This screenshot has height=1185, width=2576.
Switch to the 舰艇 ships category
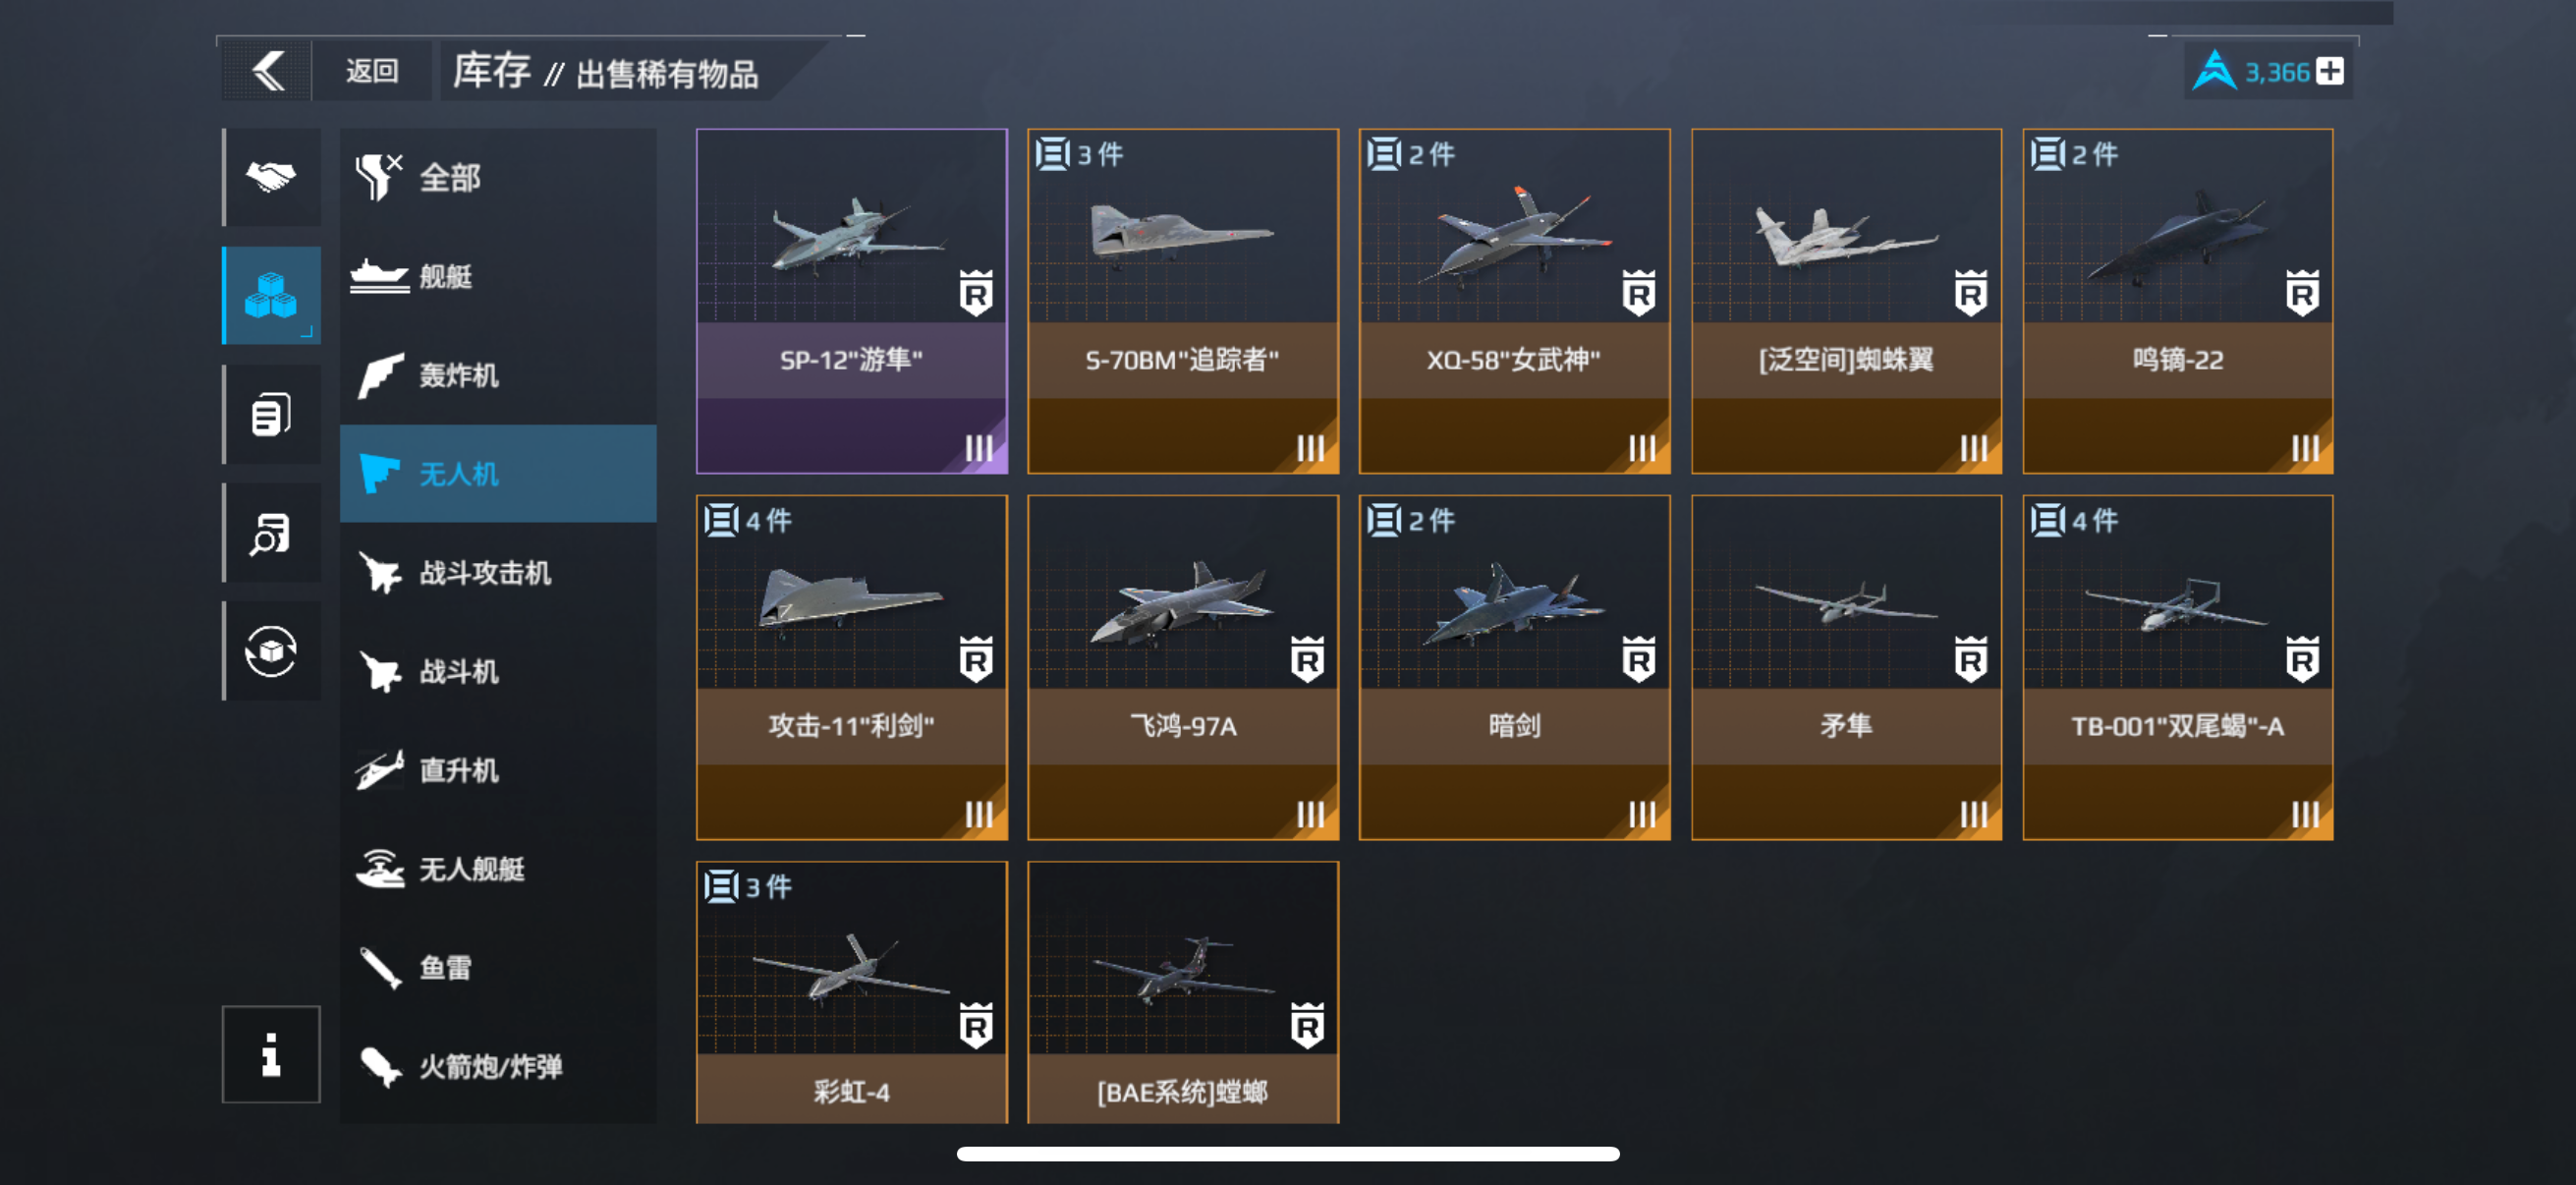click(498, 276)
